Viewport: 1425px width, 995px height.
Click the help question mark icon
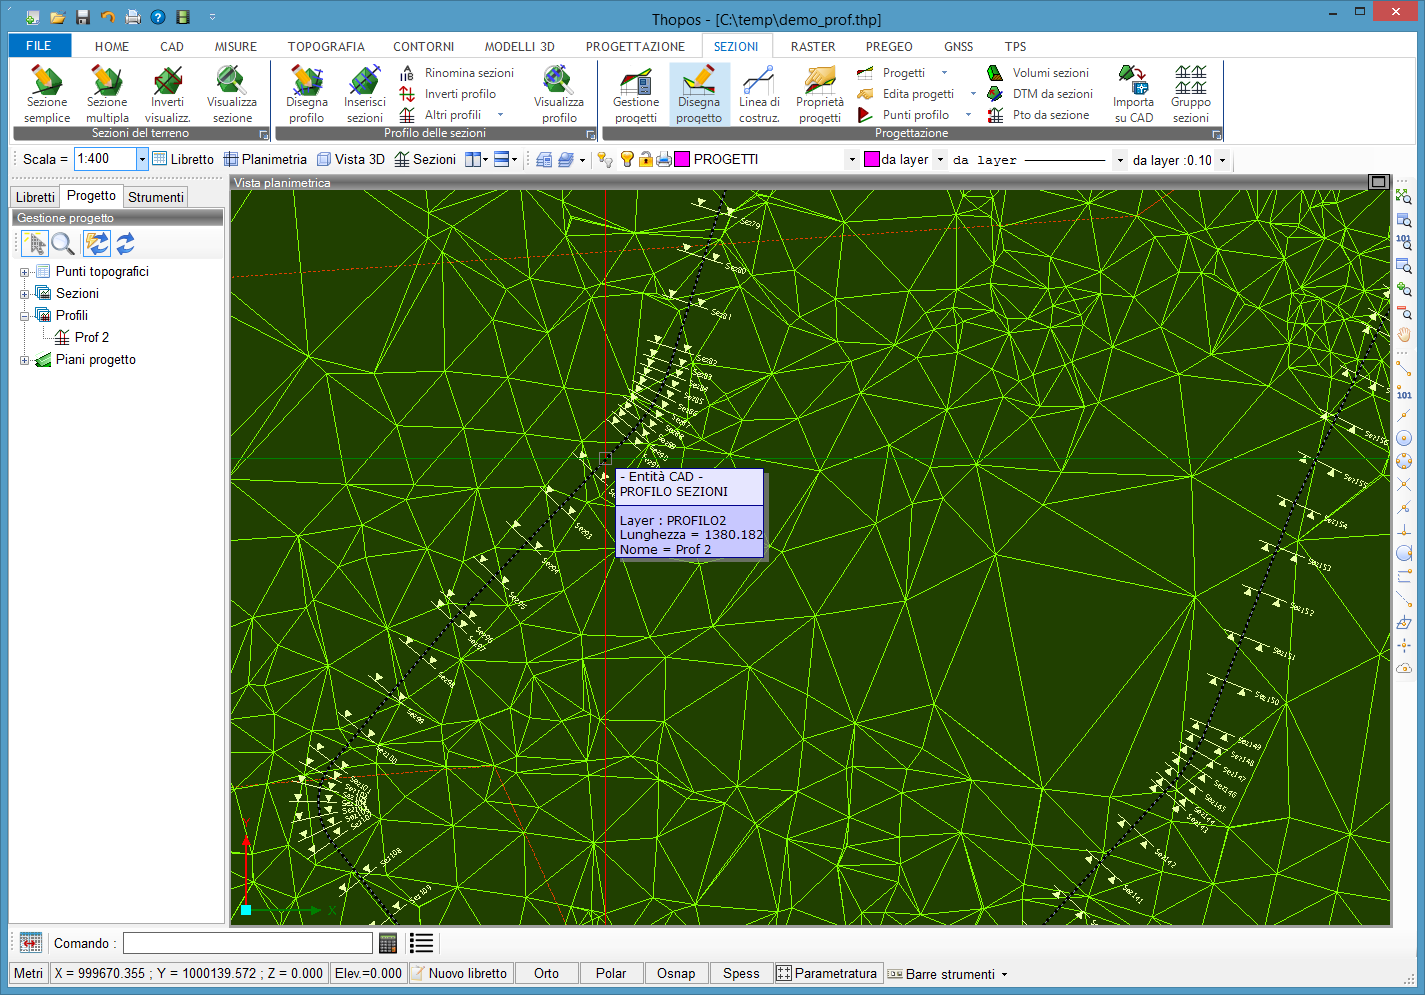158,17
